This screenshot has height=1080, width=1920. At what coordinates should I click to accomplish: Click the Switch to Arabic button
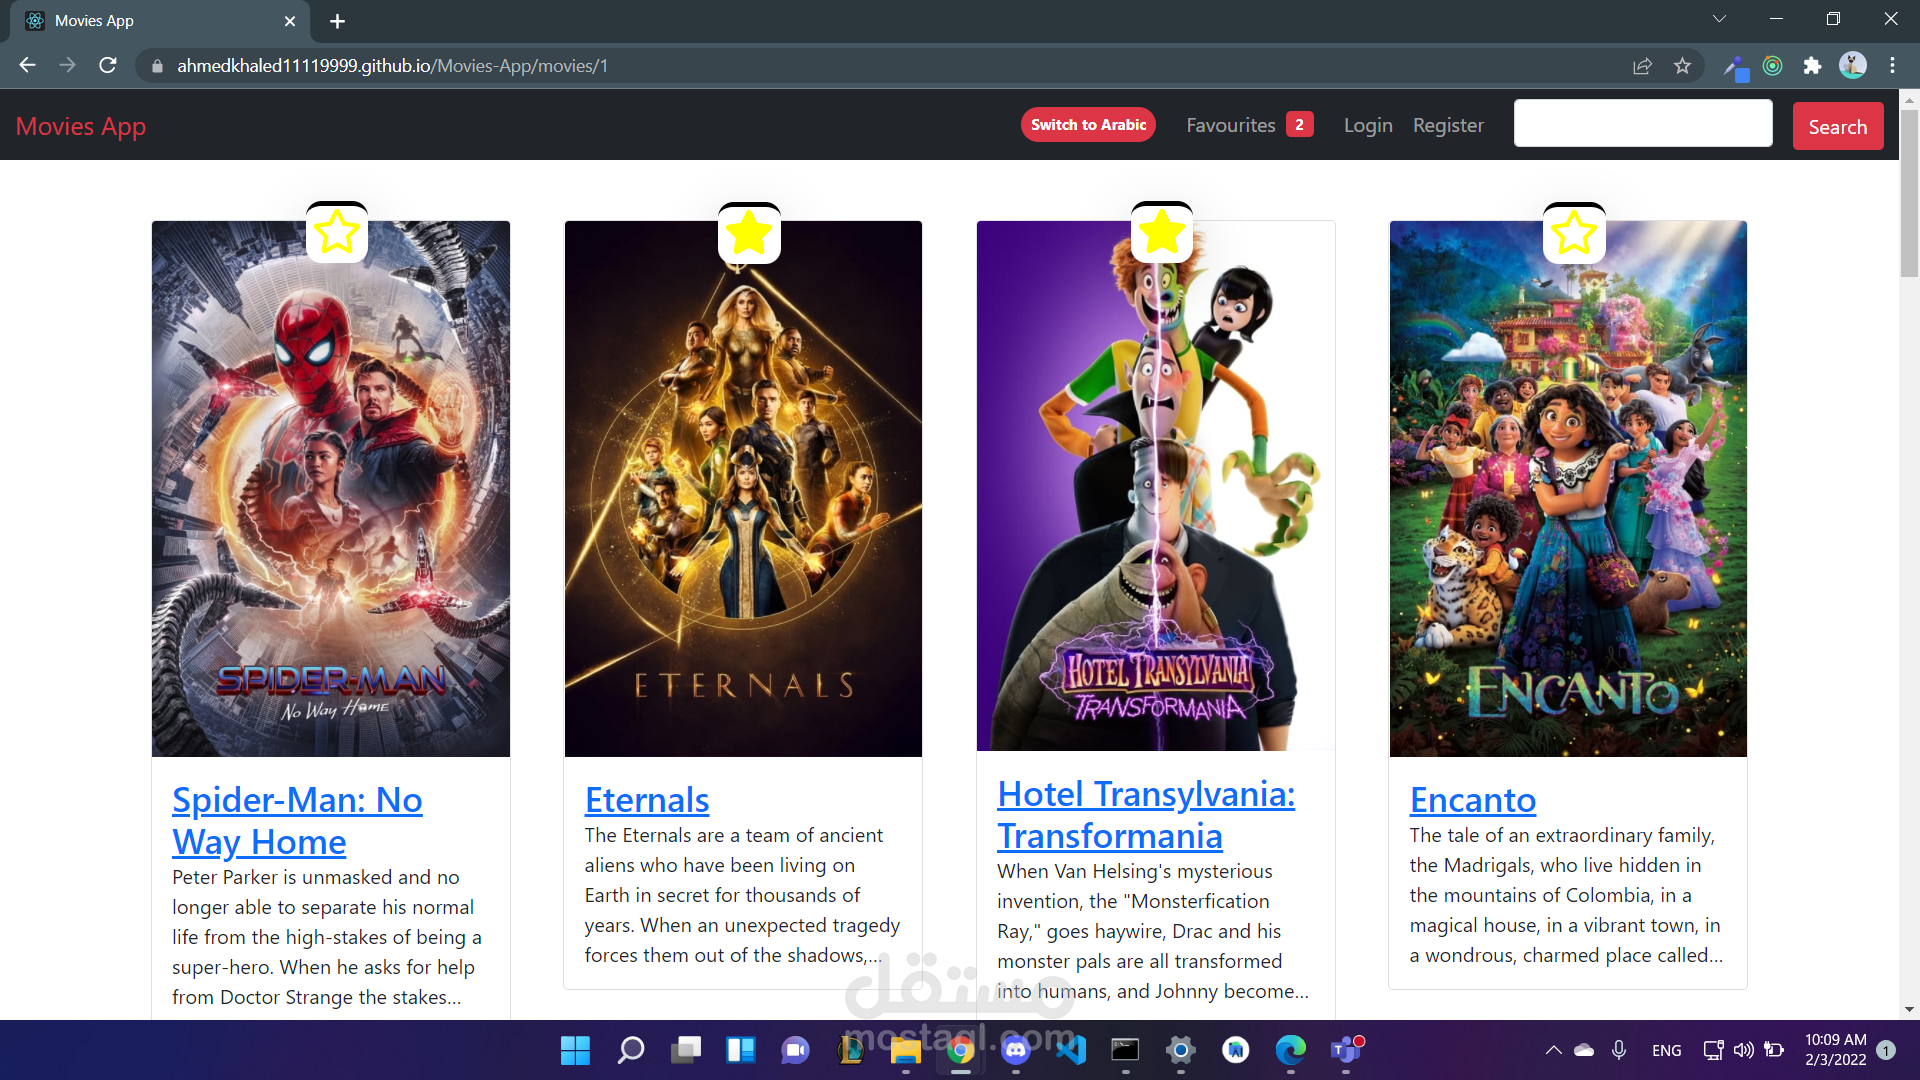[x=1088, y=125]
